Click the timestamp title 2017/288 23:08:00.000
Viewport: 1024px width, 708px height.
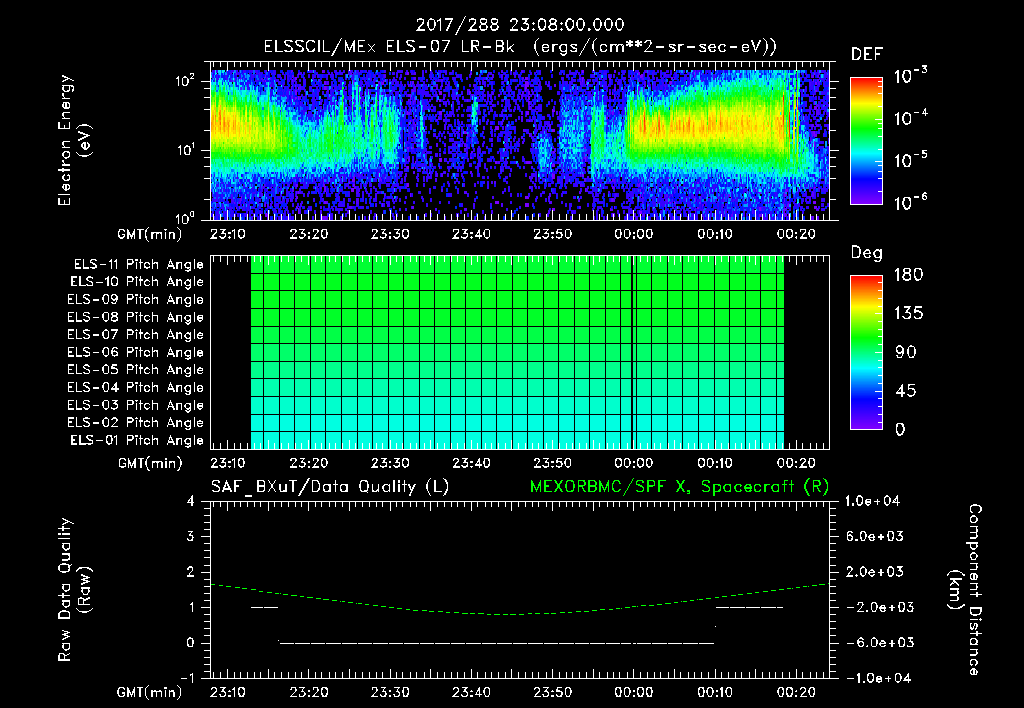(x=520, y=25)
